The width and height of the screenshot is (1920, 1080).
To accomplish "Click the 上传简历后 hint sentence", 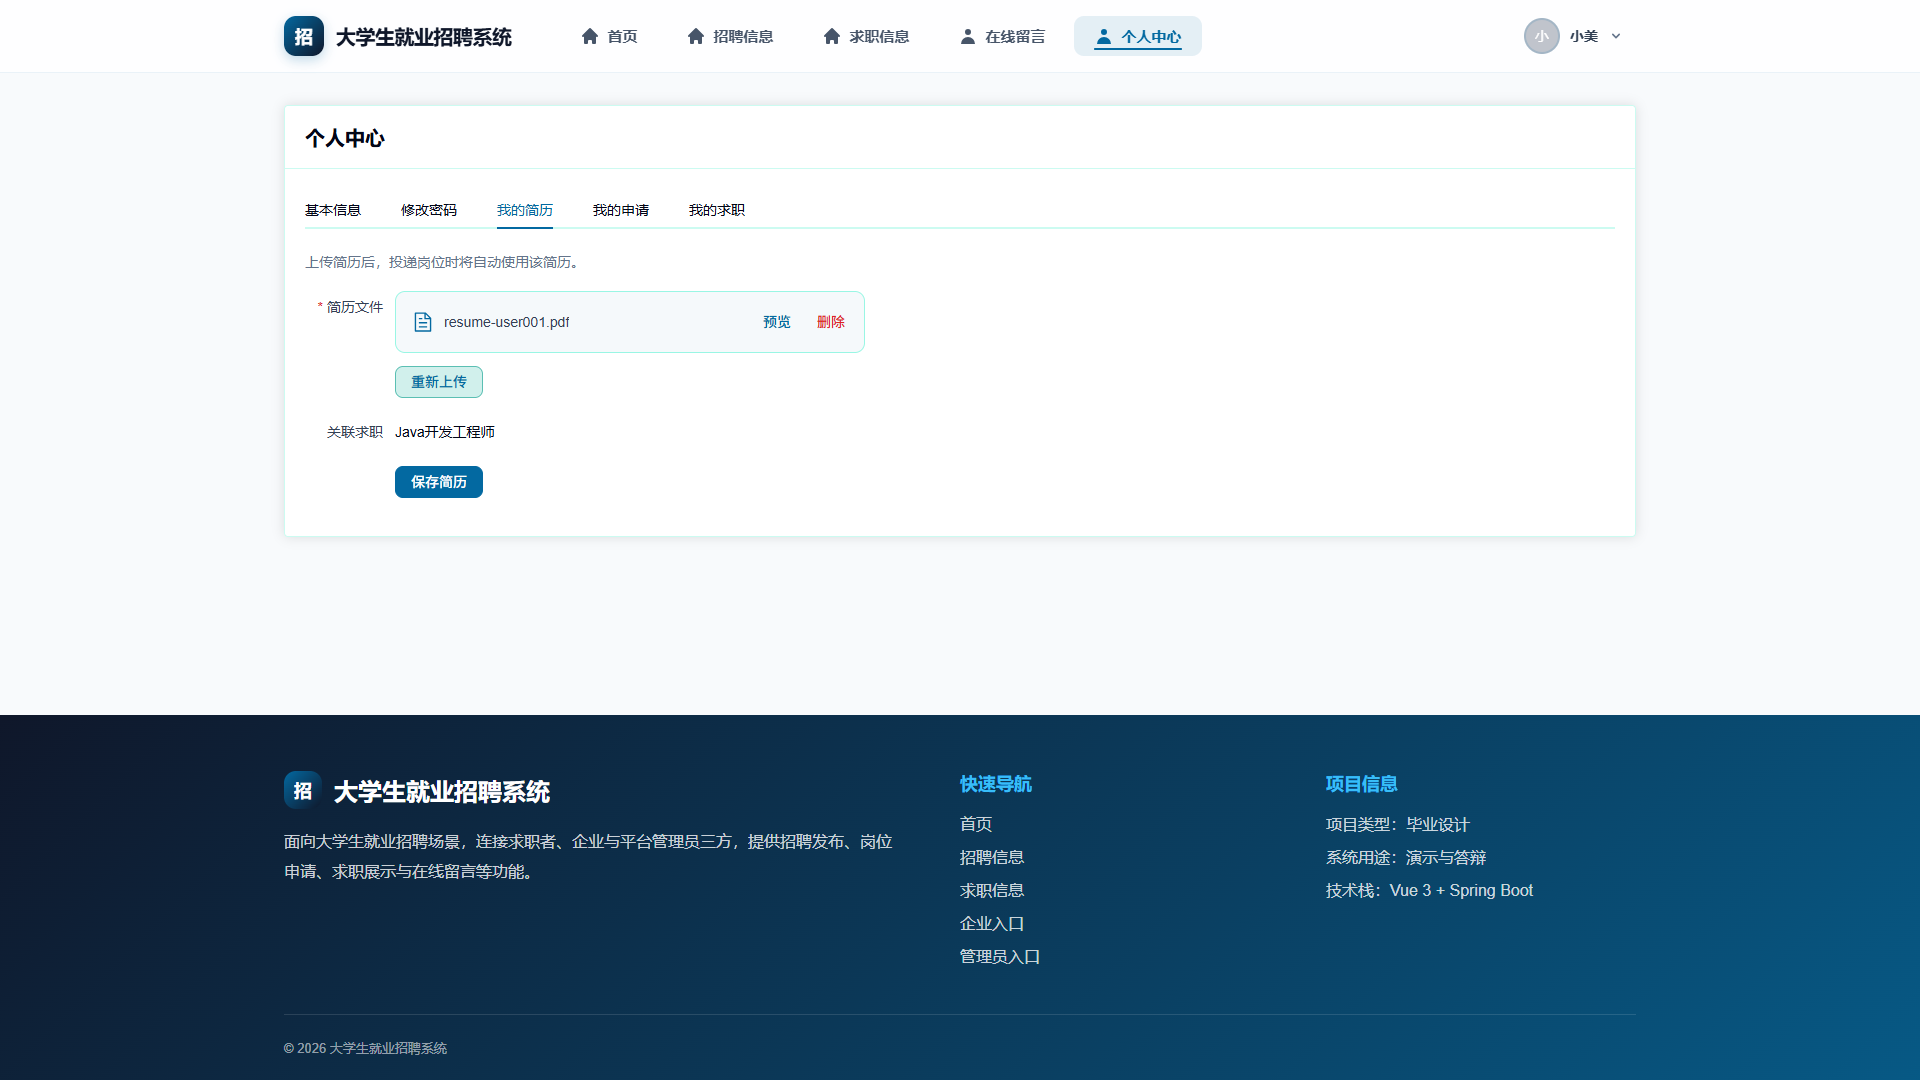I will point(443,262).
